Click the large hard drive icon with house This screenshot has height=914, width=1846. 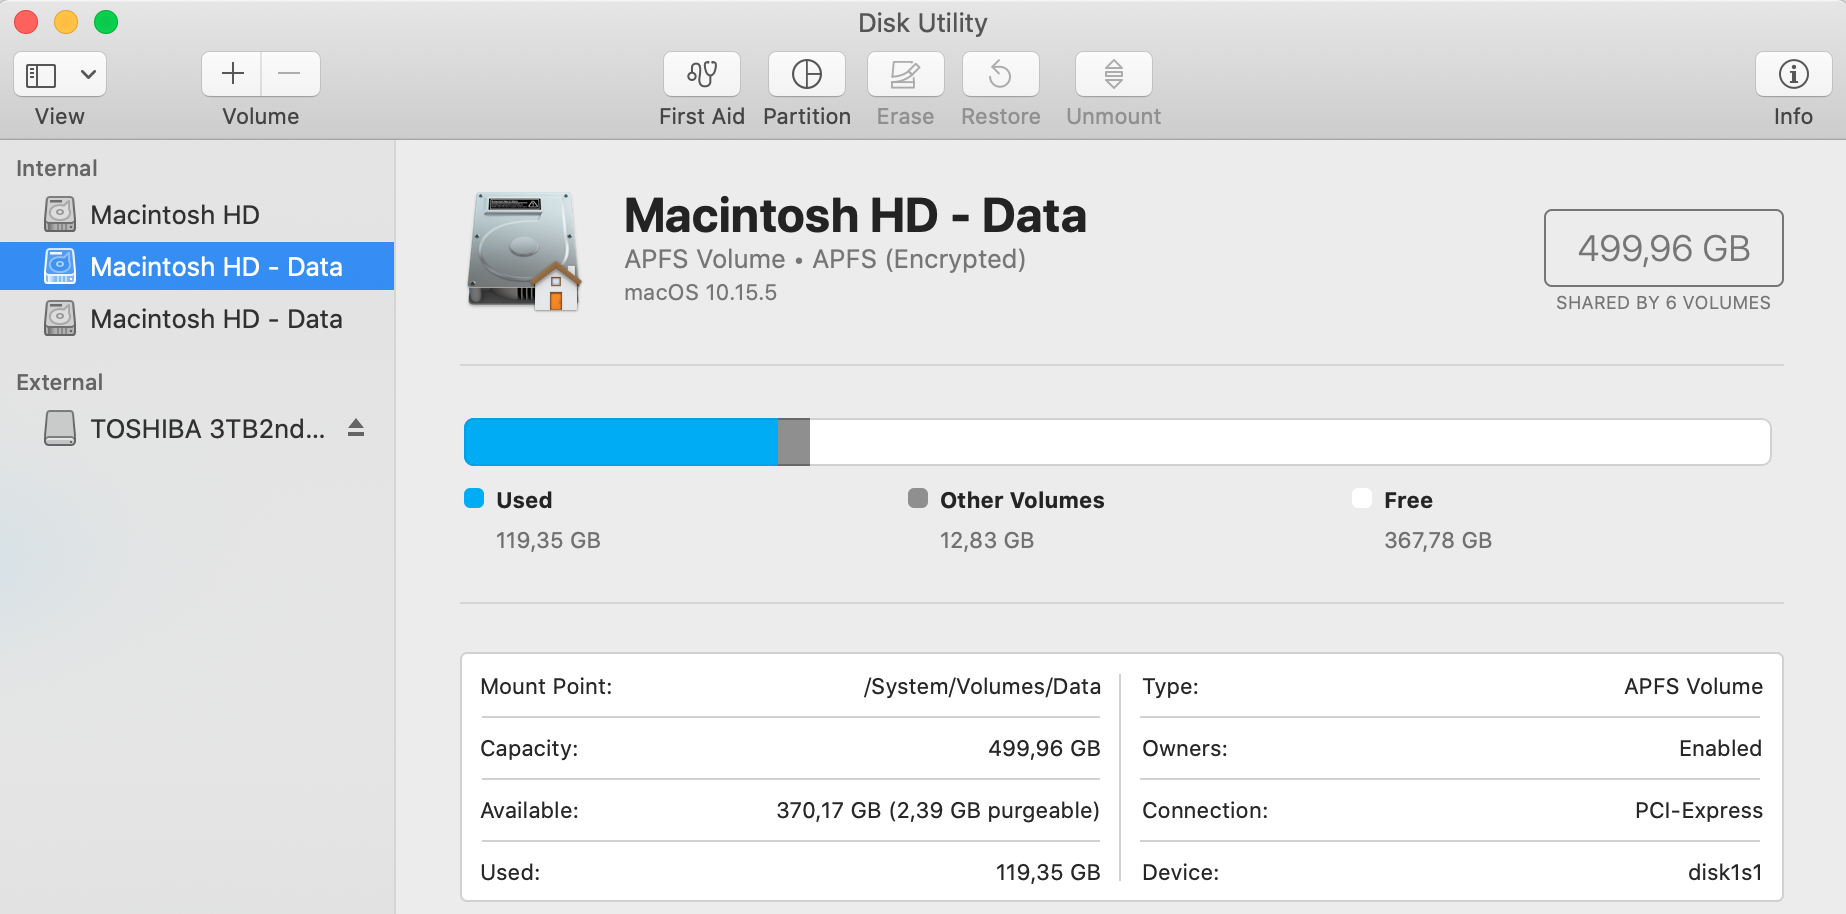pos(524,252)
